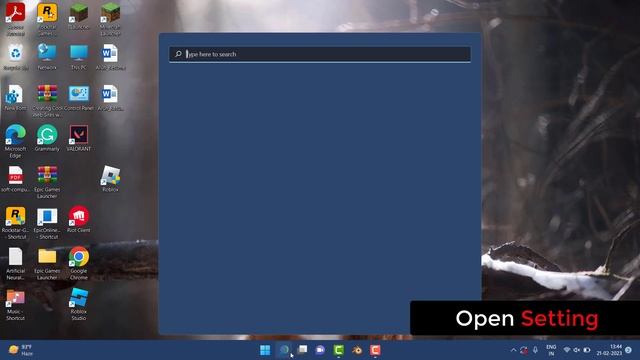Screen dimensions: 640x360
Task: Open the red Camtasia recorder taskbar icon
Action: click(376, 350)
